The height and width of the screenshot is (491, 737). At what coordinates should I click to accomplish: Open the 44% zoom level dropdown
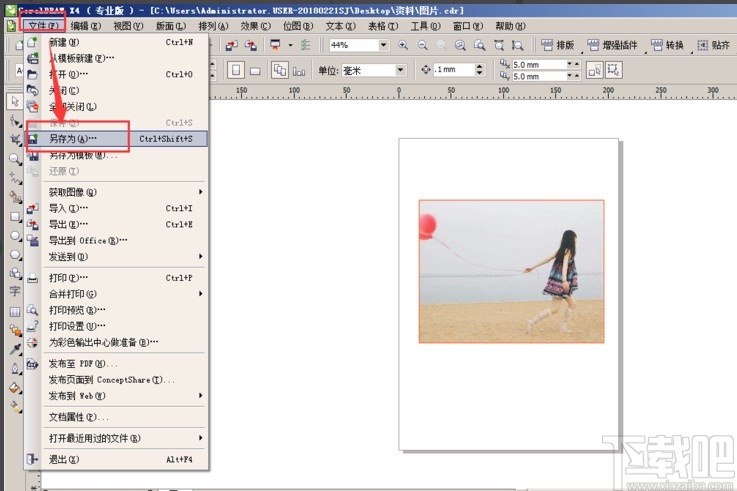pyautogui.click(x=384, y=45)
